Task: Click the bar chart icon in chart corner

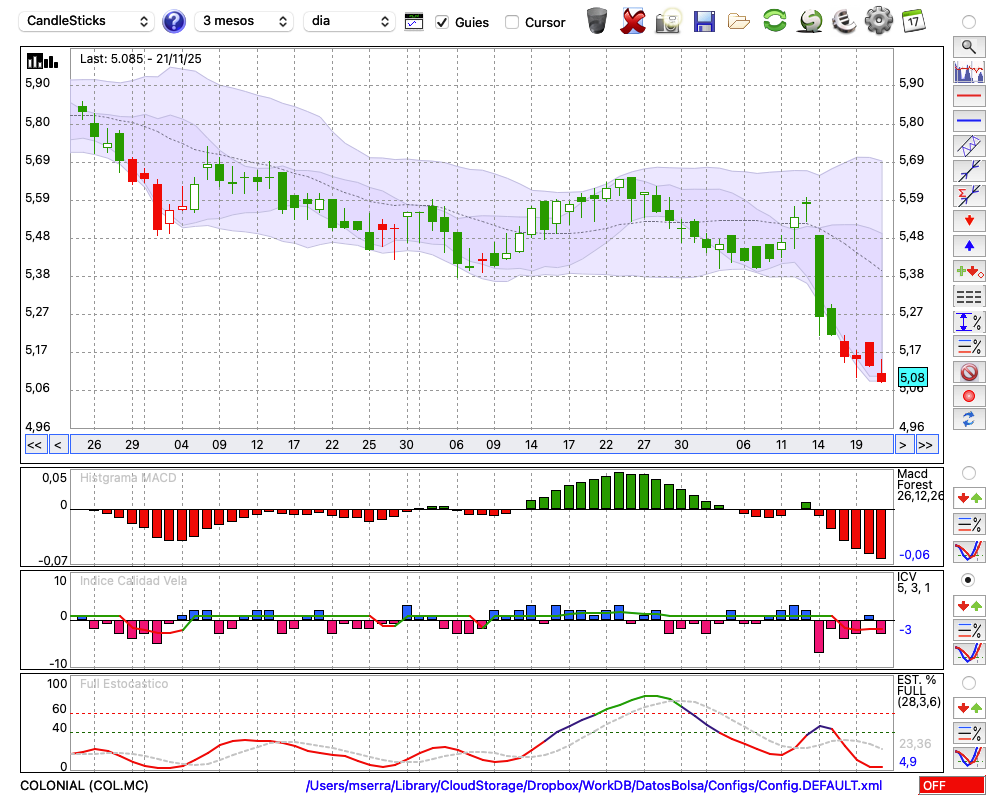Action: click(x=42, y=61)
